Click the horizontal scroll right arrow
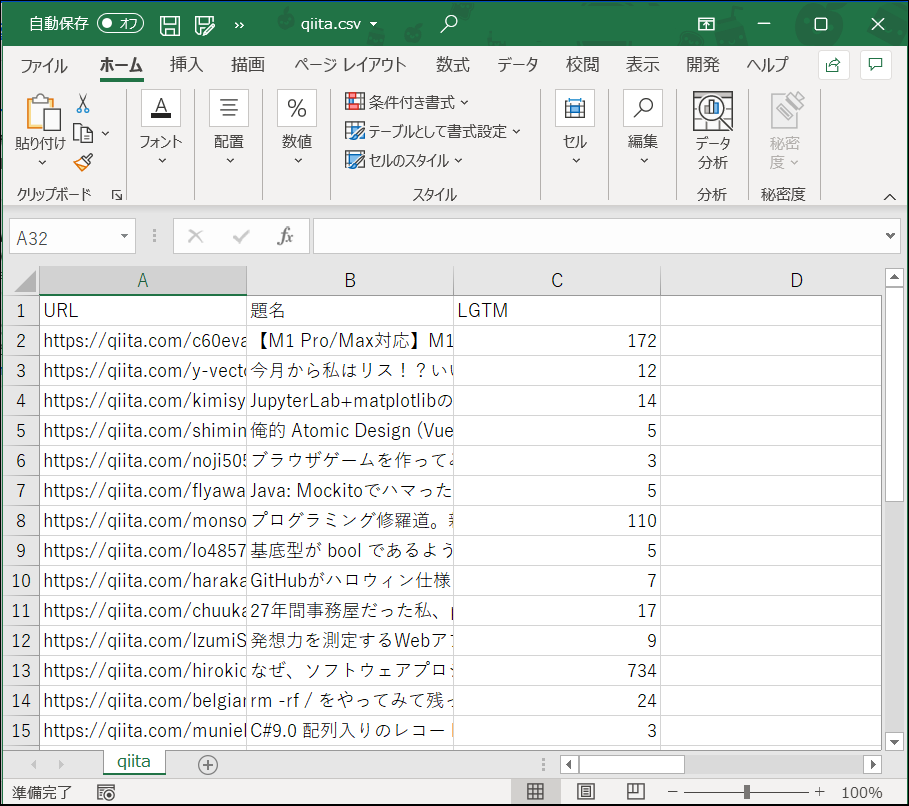The height and width of the screenshot is (806, 909). pos(872,765)
